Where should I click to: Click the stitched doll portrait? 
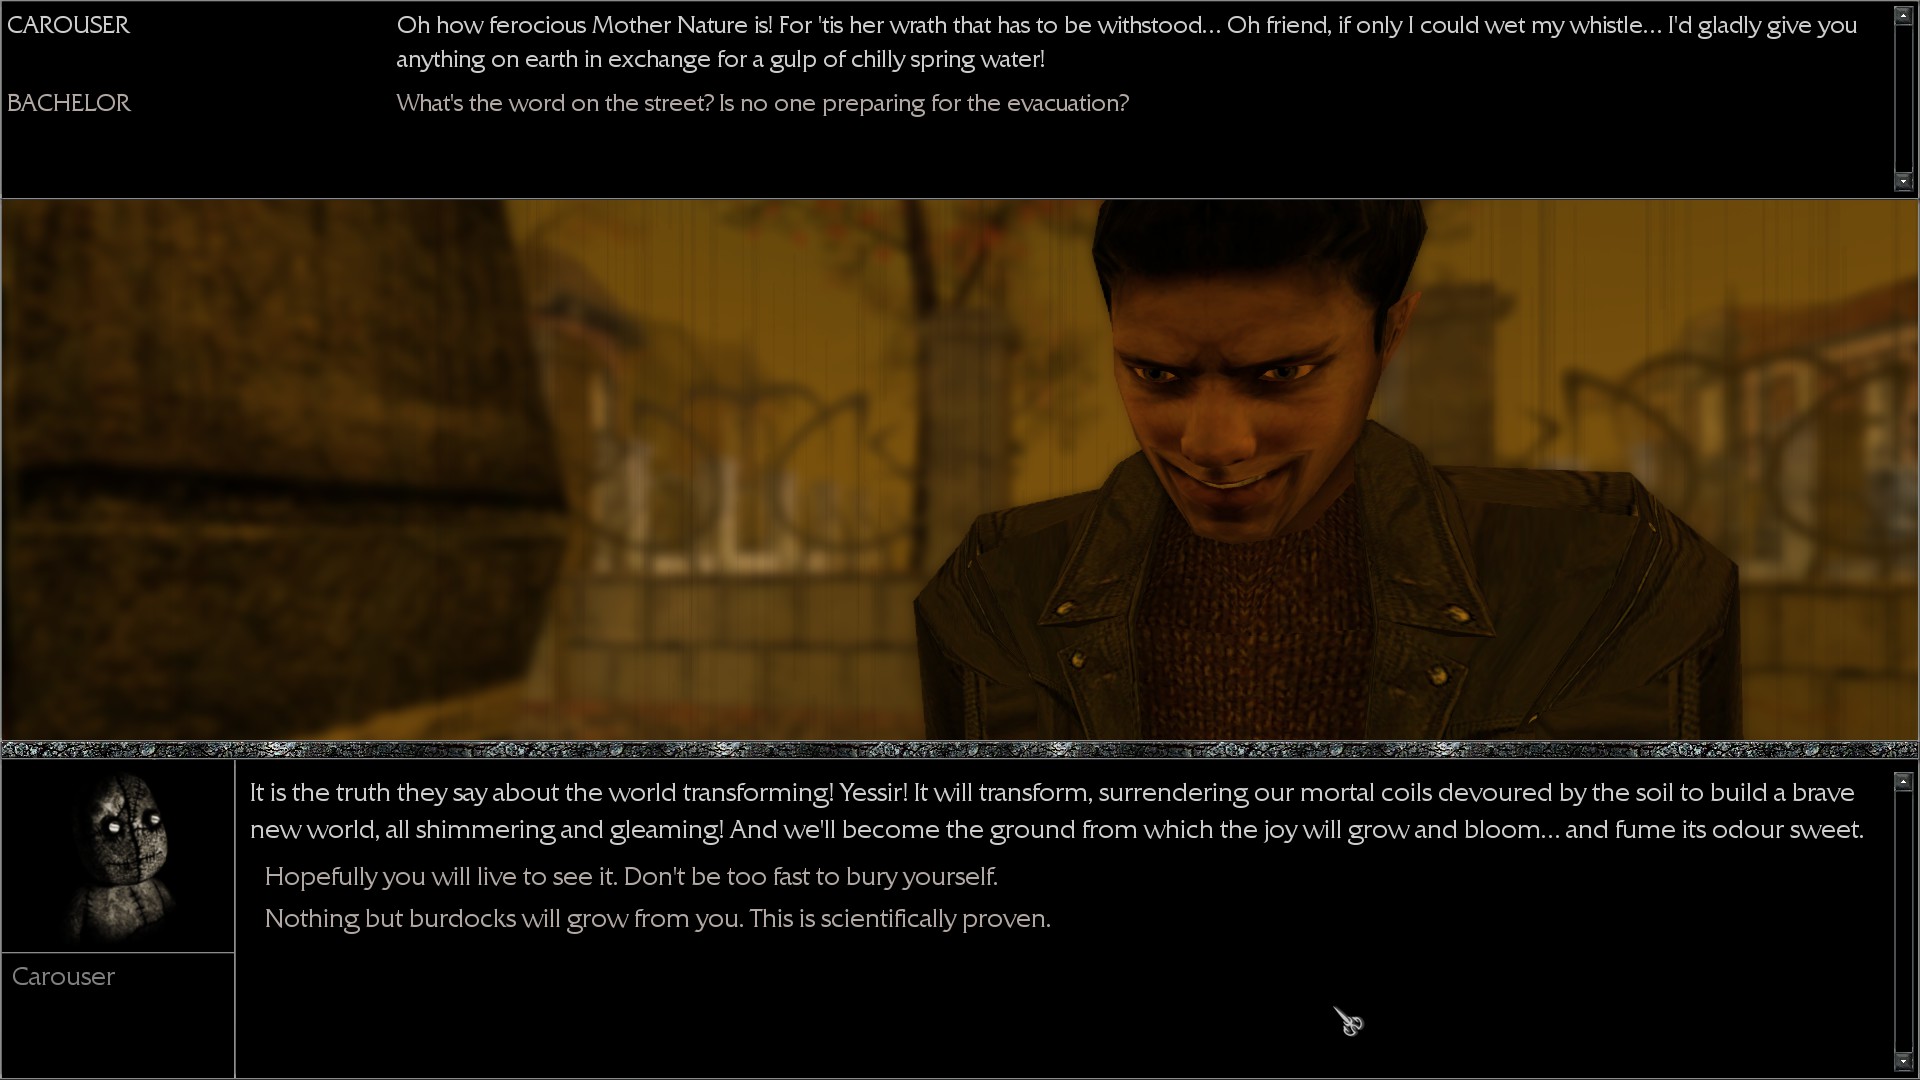pos(119,856)
